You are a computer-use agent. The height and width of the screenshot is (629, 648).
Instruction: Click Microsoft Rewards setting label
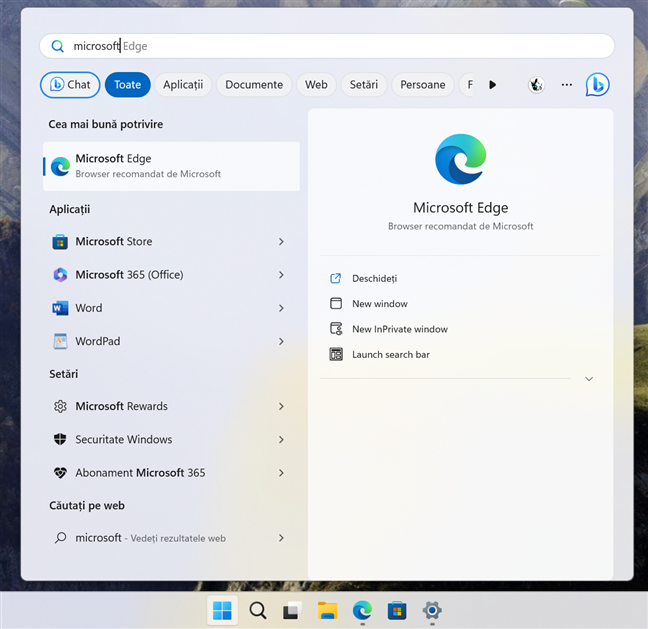tap(122, 406)
